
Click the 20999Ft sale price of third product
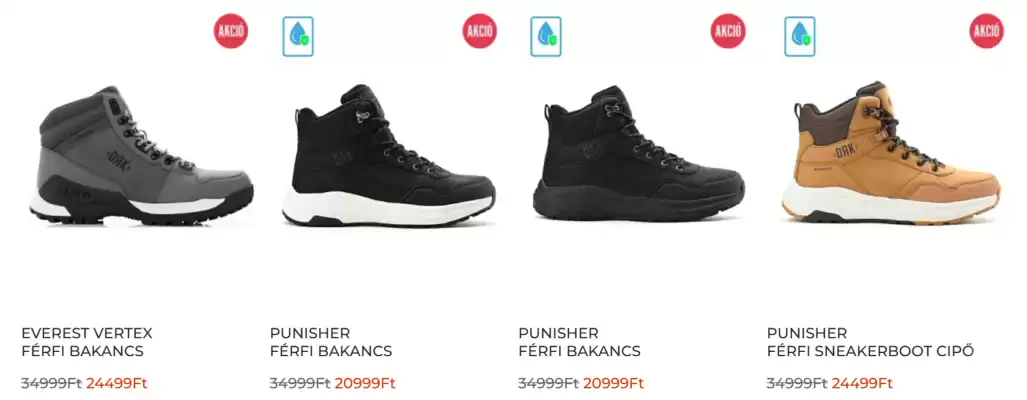coord(614,383)
